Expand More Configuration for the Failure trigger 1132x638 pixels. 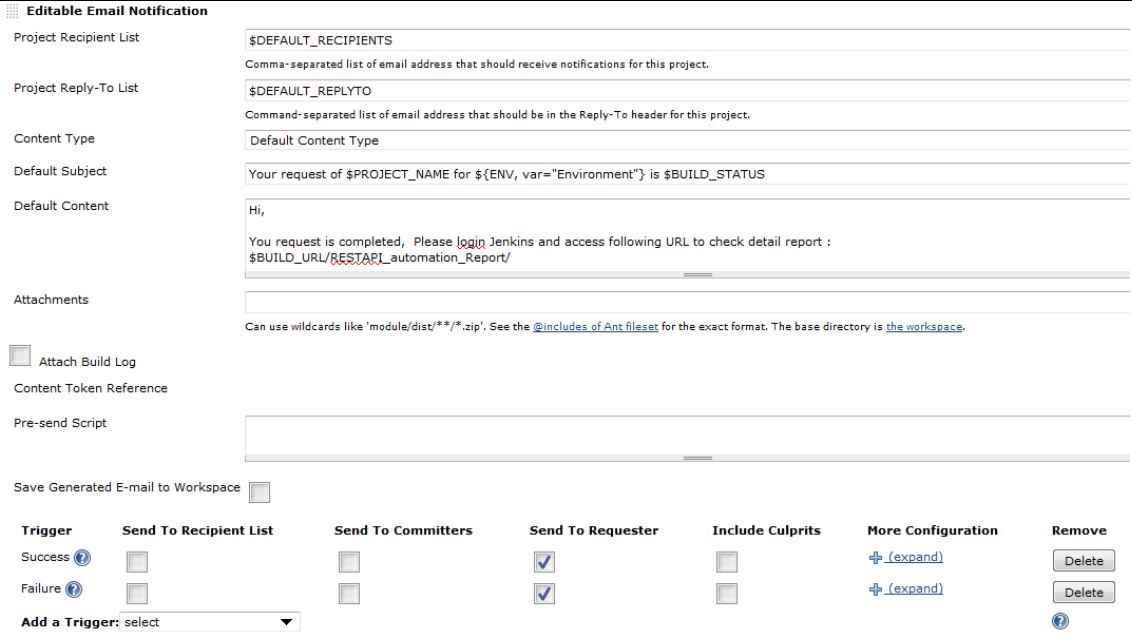tap(914, 589)
